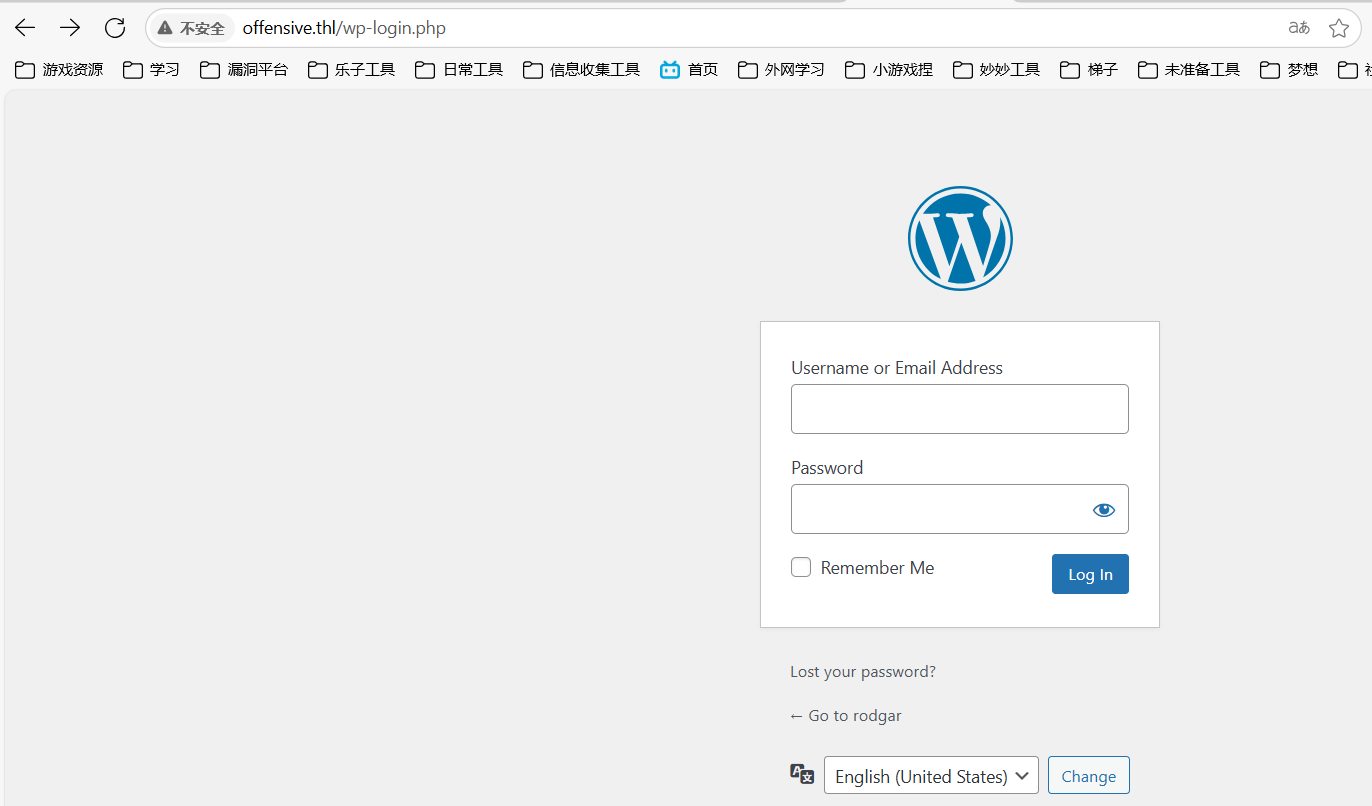Click the Password field label
Screen dimensions: 1372x806
(827, 467)
